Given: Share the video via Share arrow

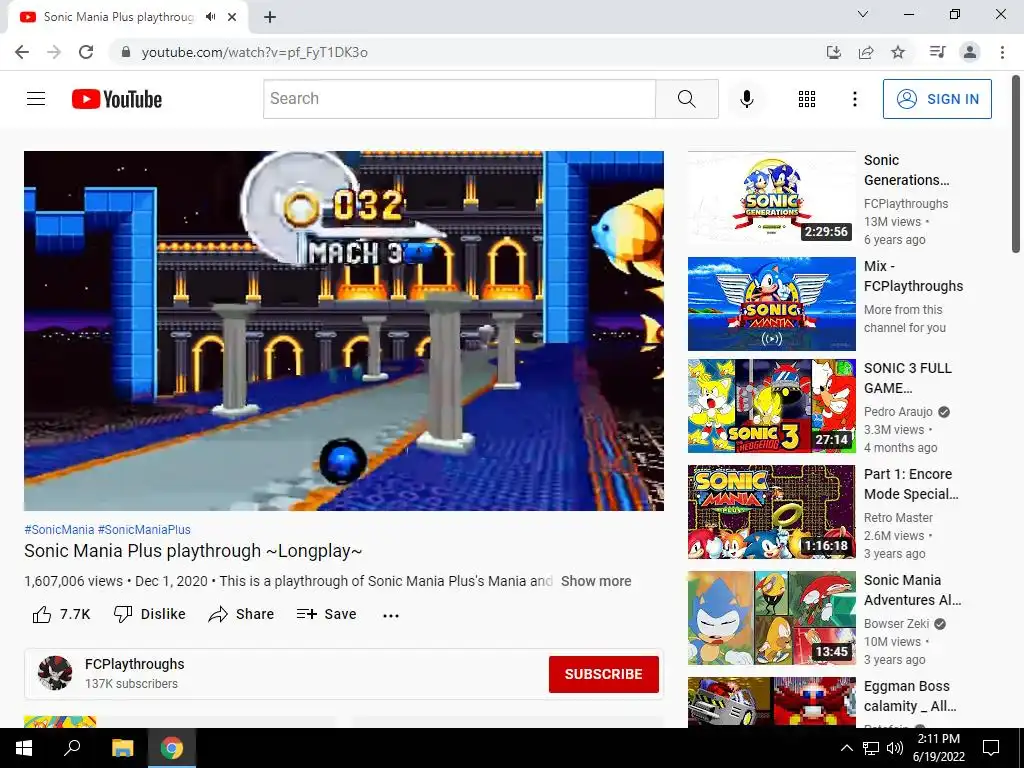Looking at the screenshot, I should click(241, 614).
